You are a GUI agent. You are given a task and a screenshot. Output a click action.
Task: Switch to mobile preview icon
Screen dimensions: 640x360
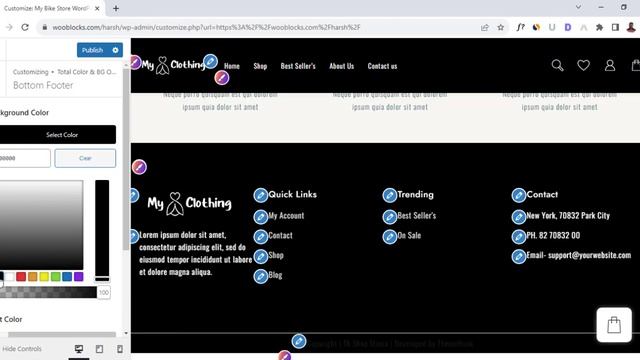120,349
